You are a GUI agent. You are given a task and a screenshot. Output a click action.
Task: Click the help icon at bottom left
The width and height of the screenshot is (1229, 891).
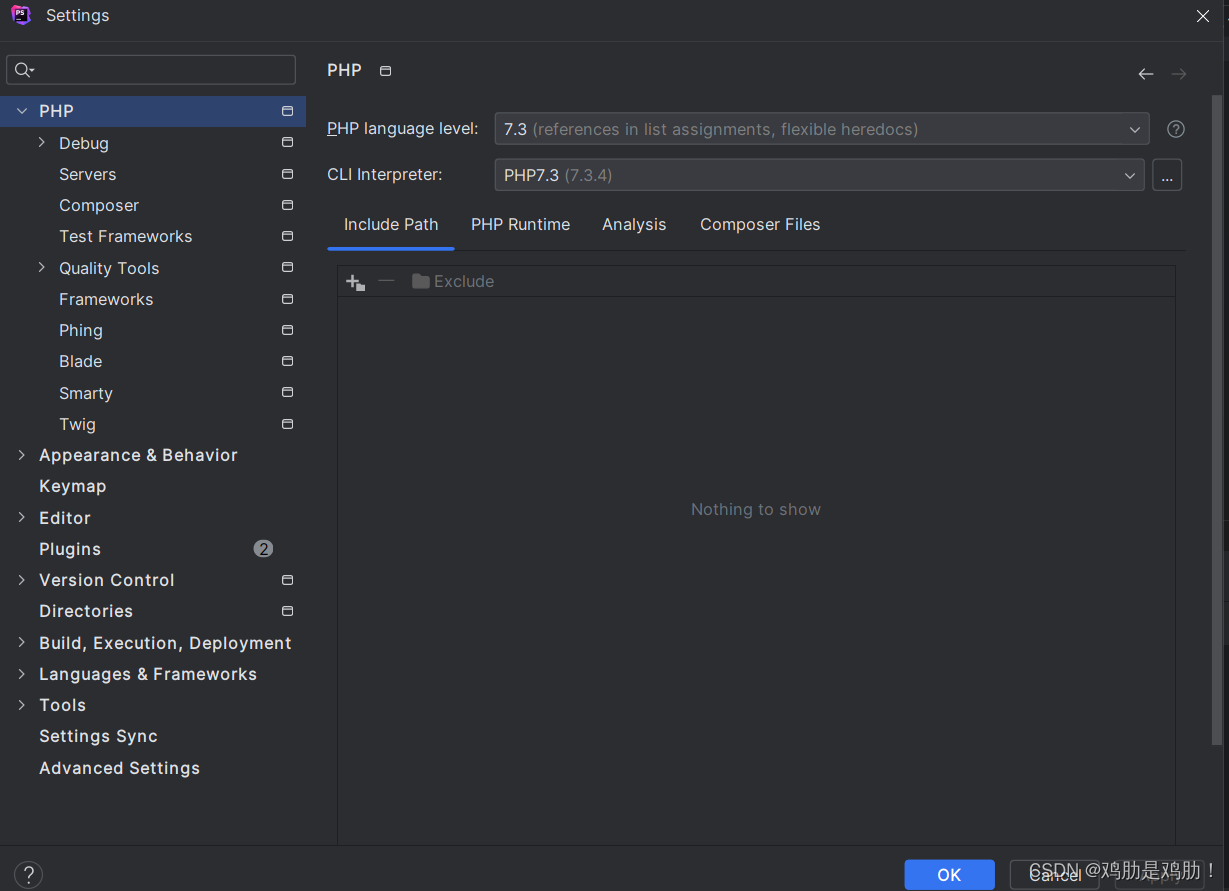(28, 874)
